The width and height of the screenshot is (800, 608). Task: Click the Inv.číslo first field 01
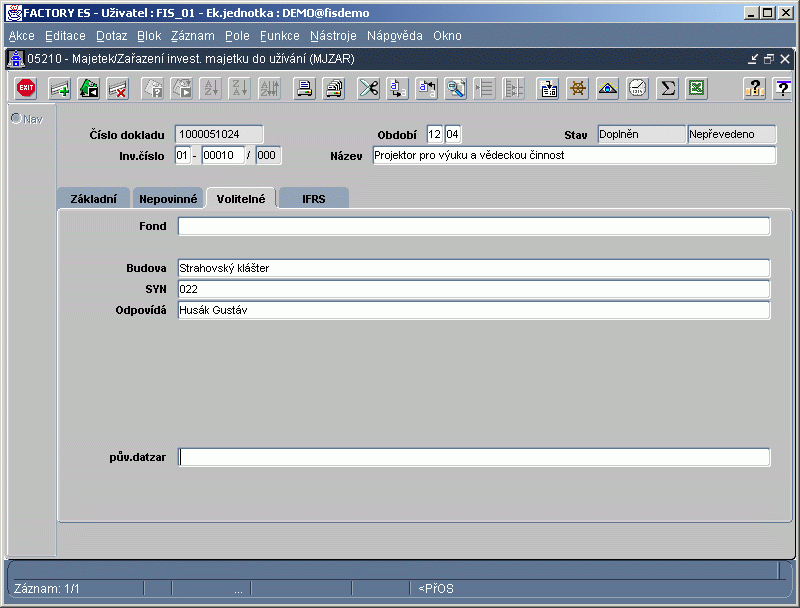tap(183, 155)
